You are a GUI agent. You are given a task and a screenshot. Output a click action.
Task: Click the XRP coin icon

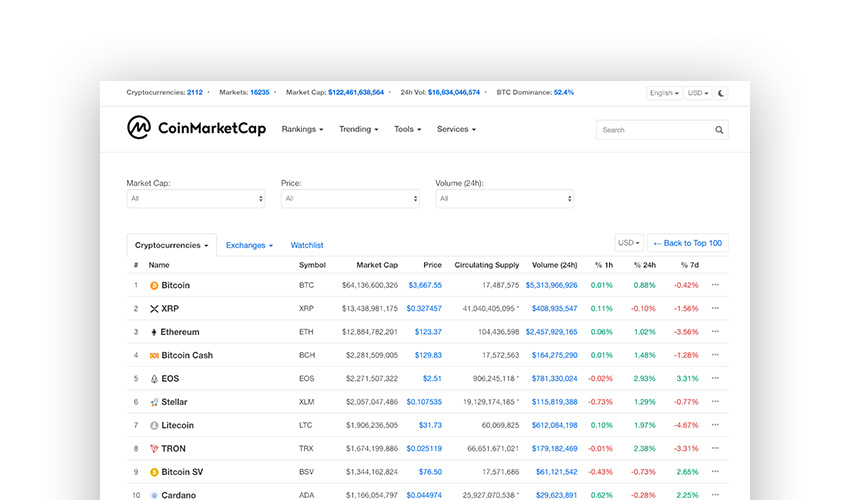point(154,309)
